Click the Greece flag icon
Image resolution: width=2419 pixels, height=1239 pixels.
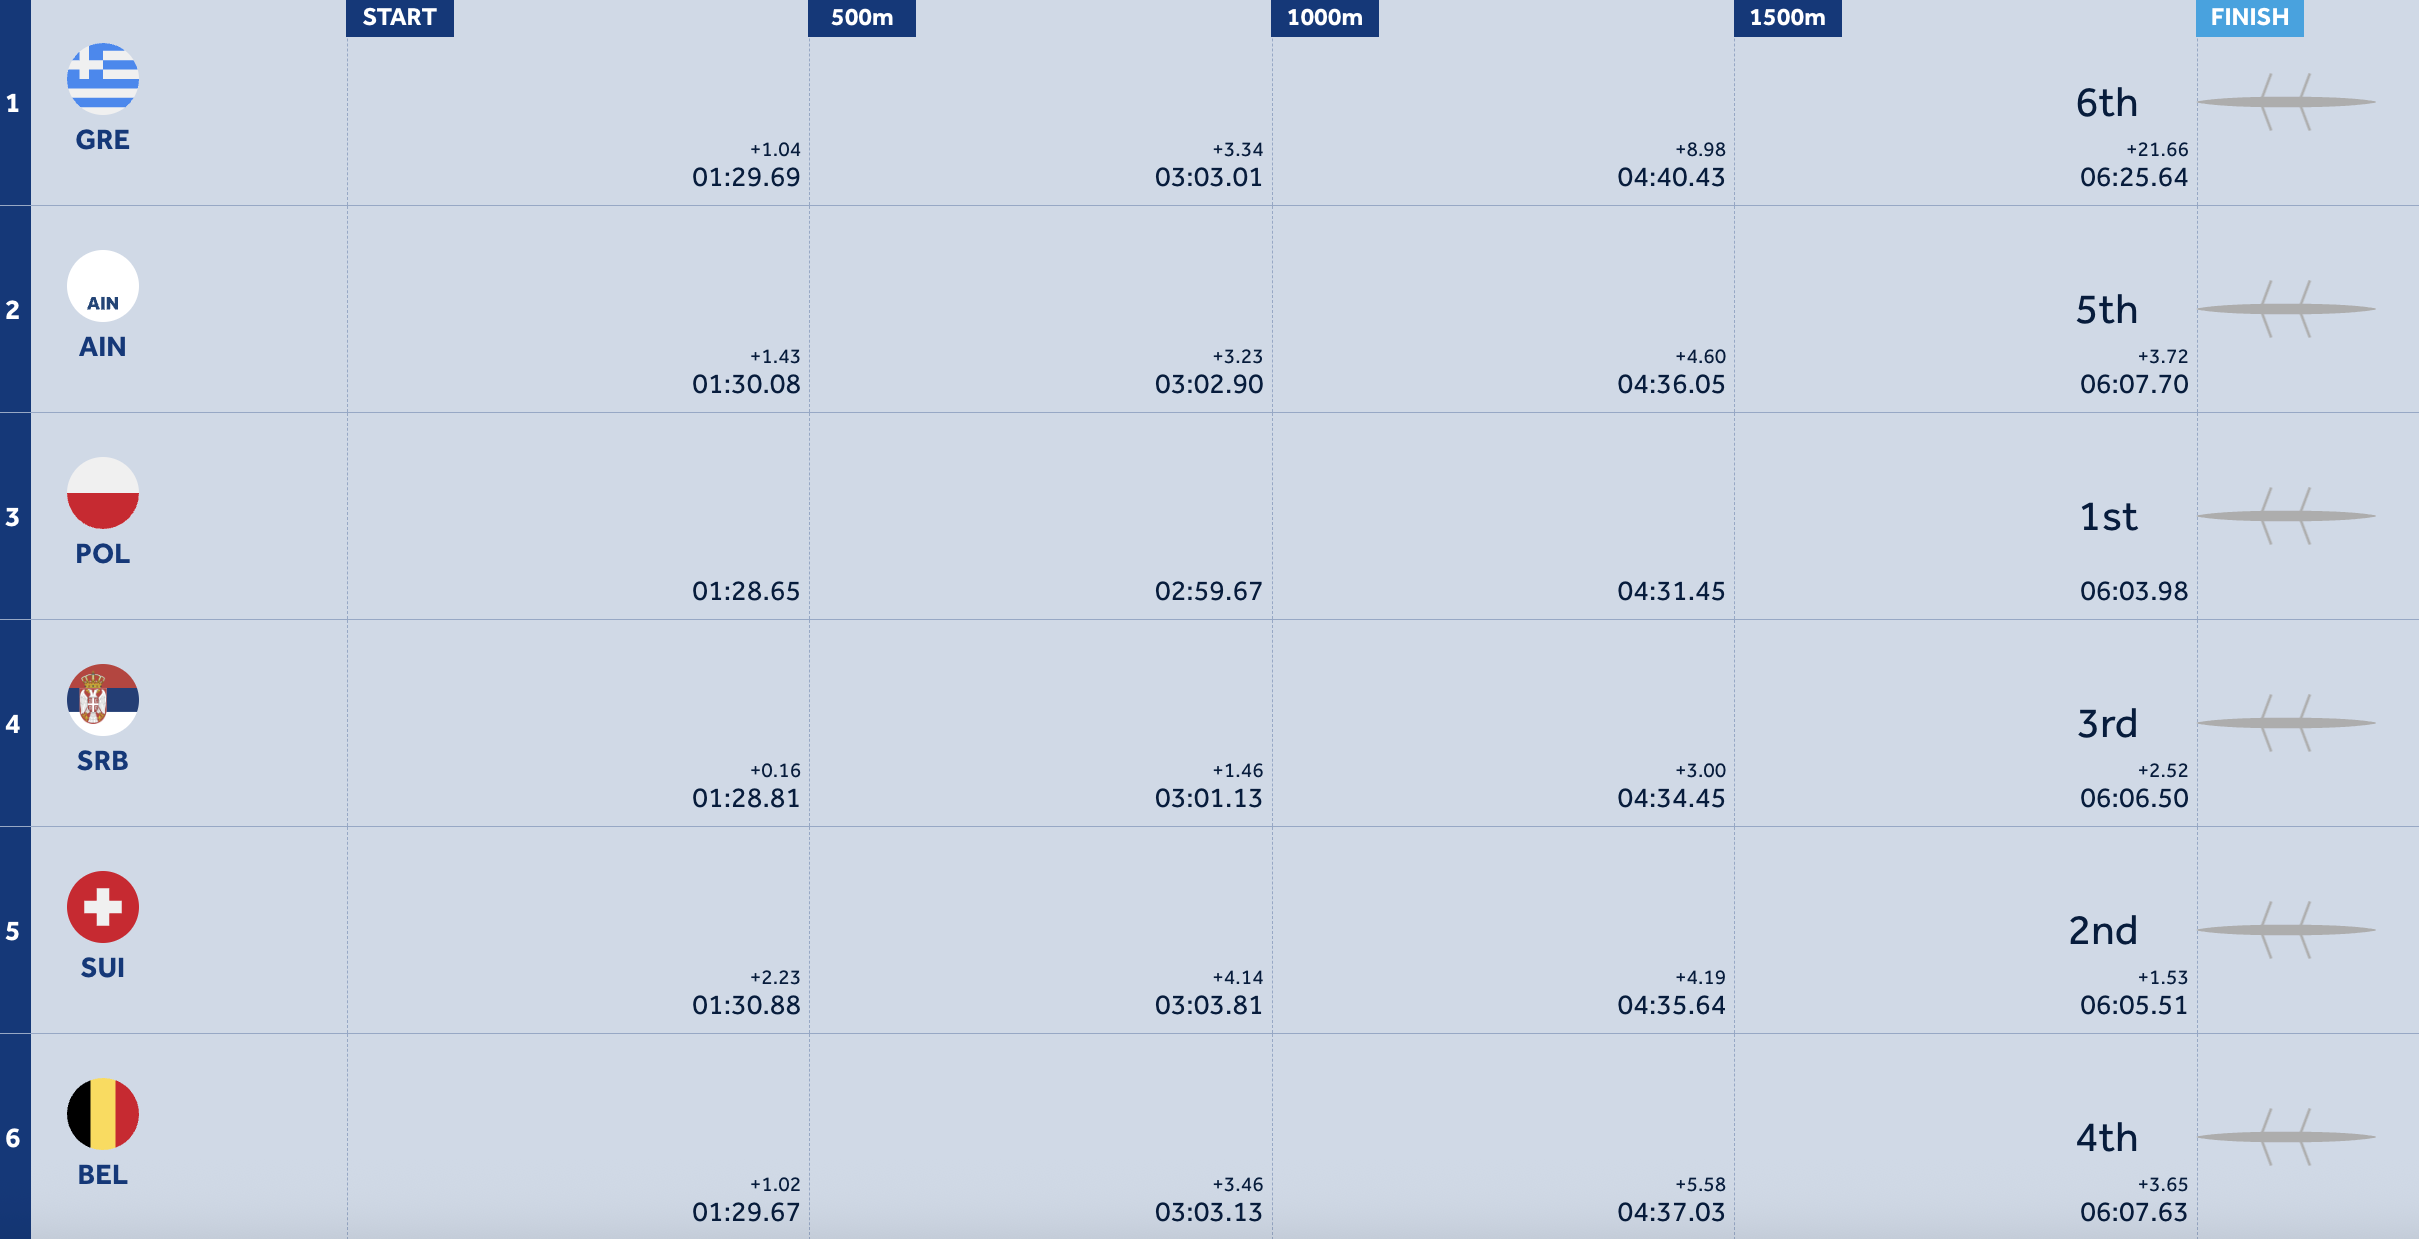click(103, 79)
